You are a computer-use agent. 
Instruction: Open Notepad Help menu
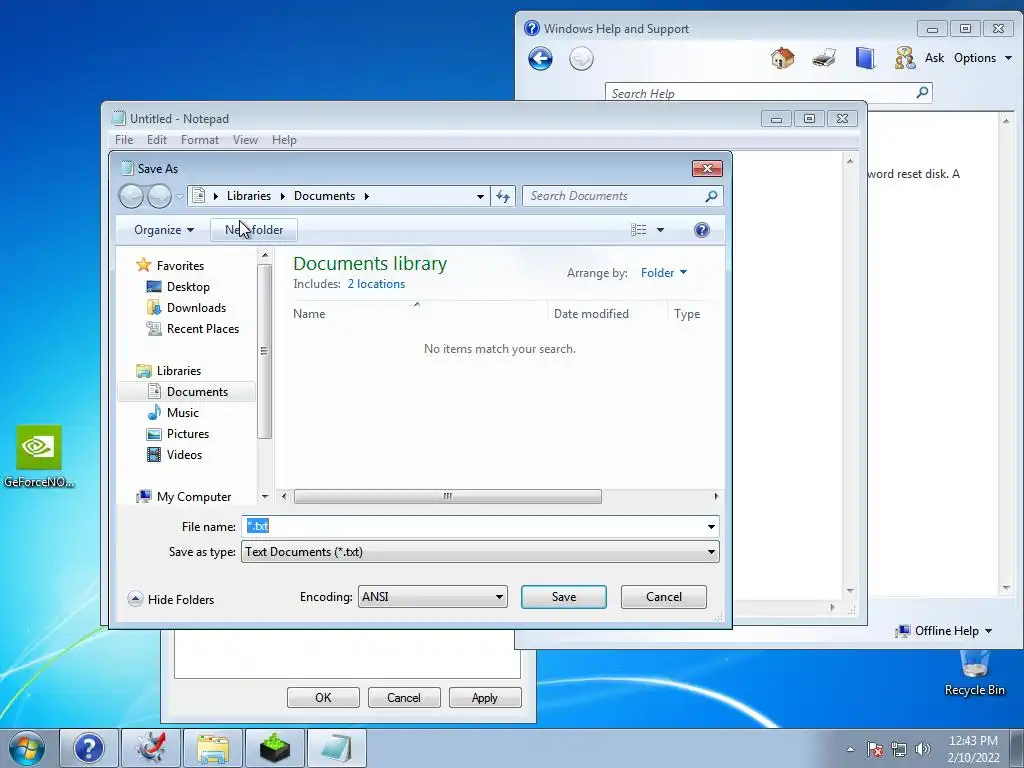284,140
